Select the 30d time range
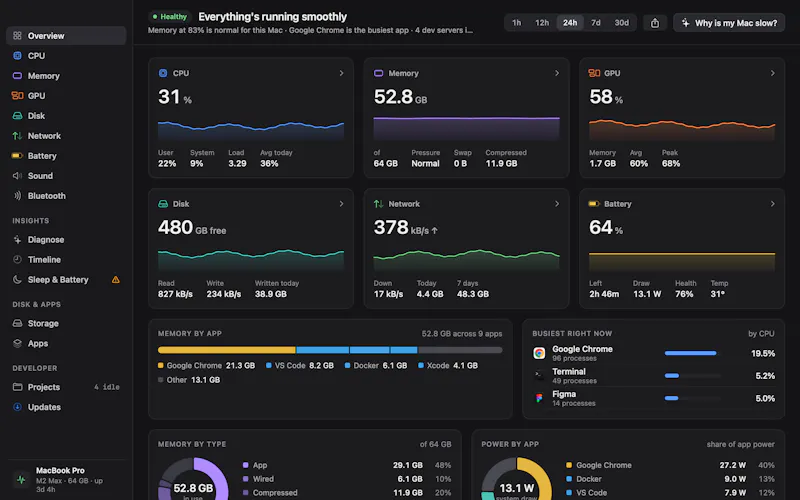Image resolution: width=800 pixels, height=500 pixels. click(x=621, y=23)
